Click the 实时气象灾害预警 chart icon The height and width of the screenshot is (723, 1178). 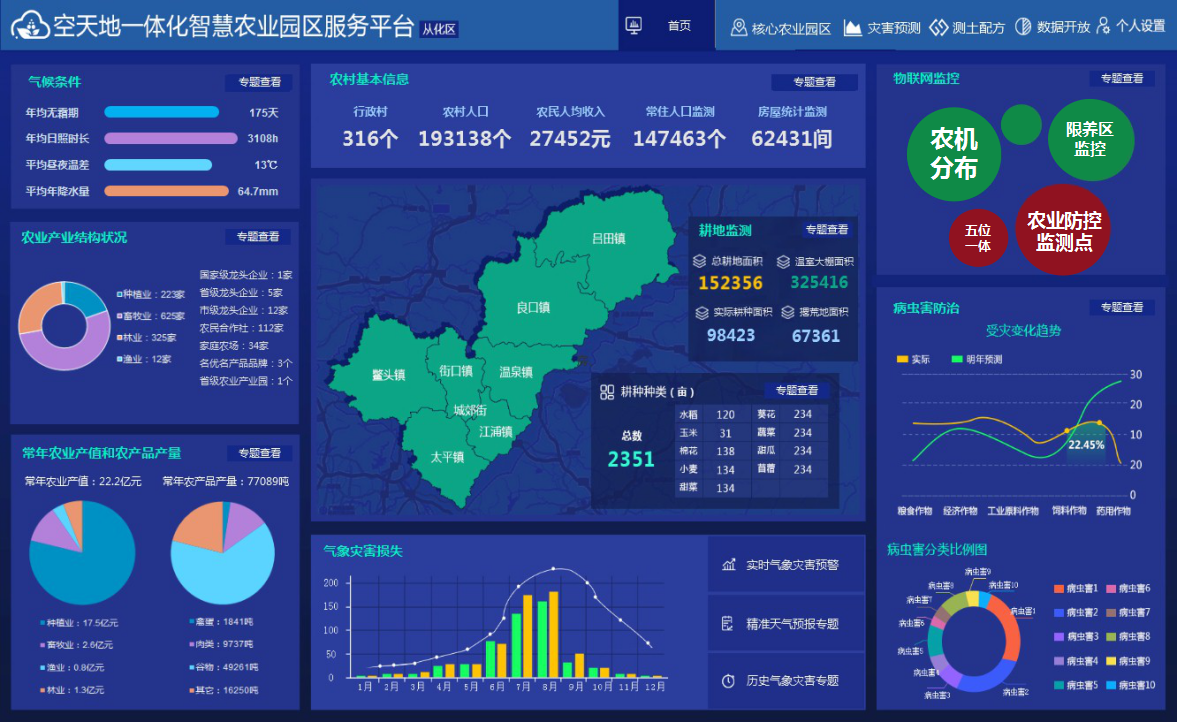click(x=728, y=565)
